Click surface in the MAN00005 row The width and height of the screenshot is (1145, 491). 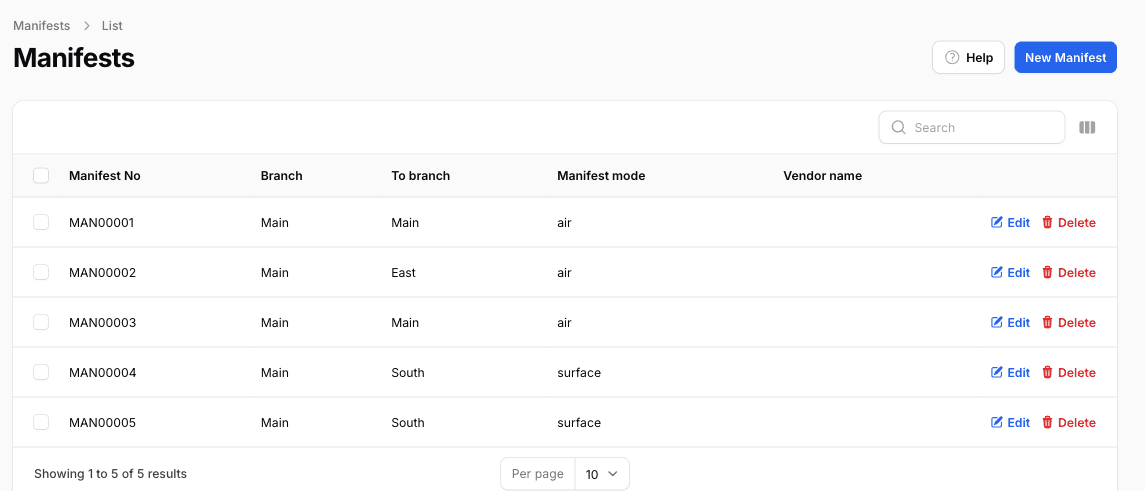point(579,422)
